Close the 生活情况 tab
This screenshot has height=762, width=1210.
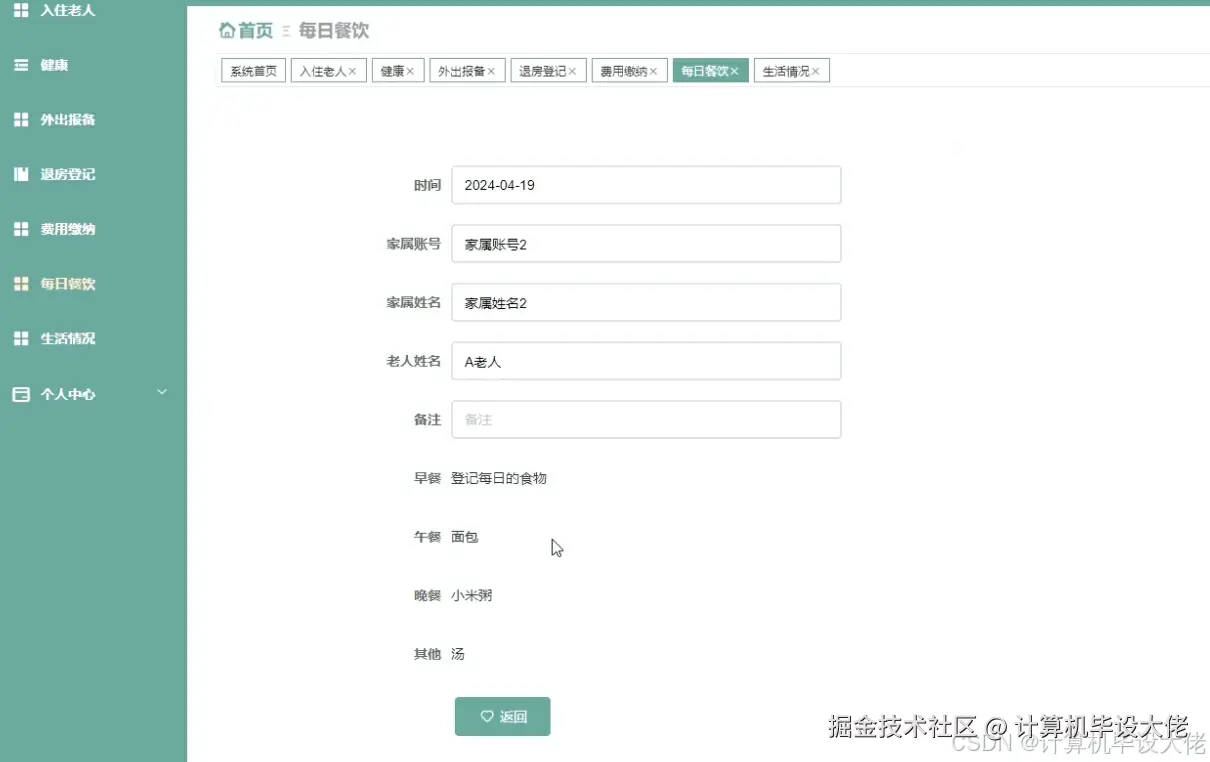[x=815, y=72]
